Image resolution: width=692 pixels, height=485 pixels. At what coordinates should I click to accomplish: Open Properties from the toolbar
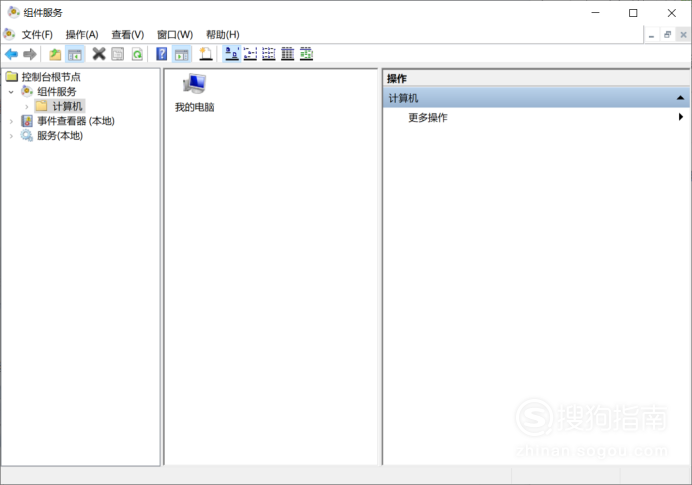[117, 54]
